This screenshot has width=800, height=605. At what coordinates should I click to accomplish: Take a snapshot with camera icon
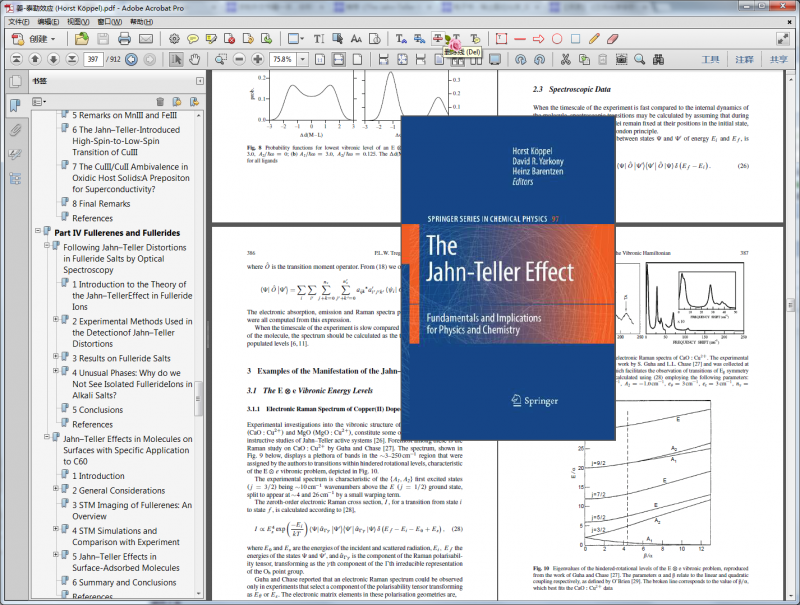(x=621, y=59)
